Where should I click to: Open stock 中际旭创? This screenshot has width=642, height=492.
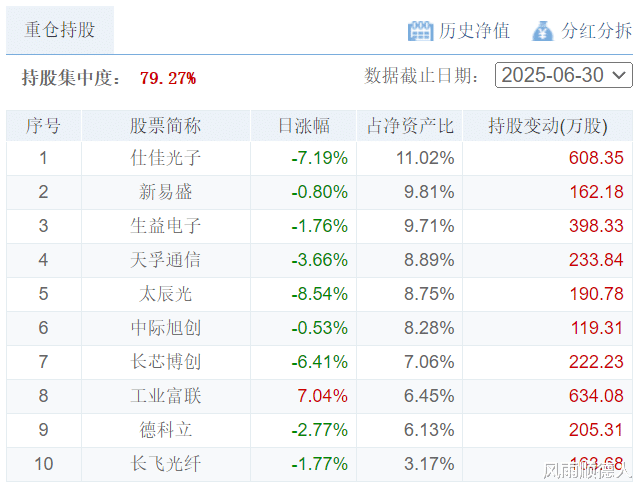[166, 328]
